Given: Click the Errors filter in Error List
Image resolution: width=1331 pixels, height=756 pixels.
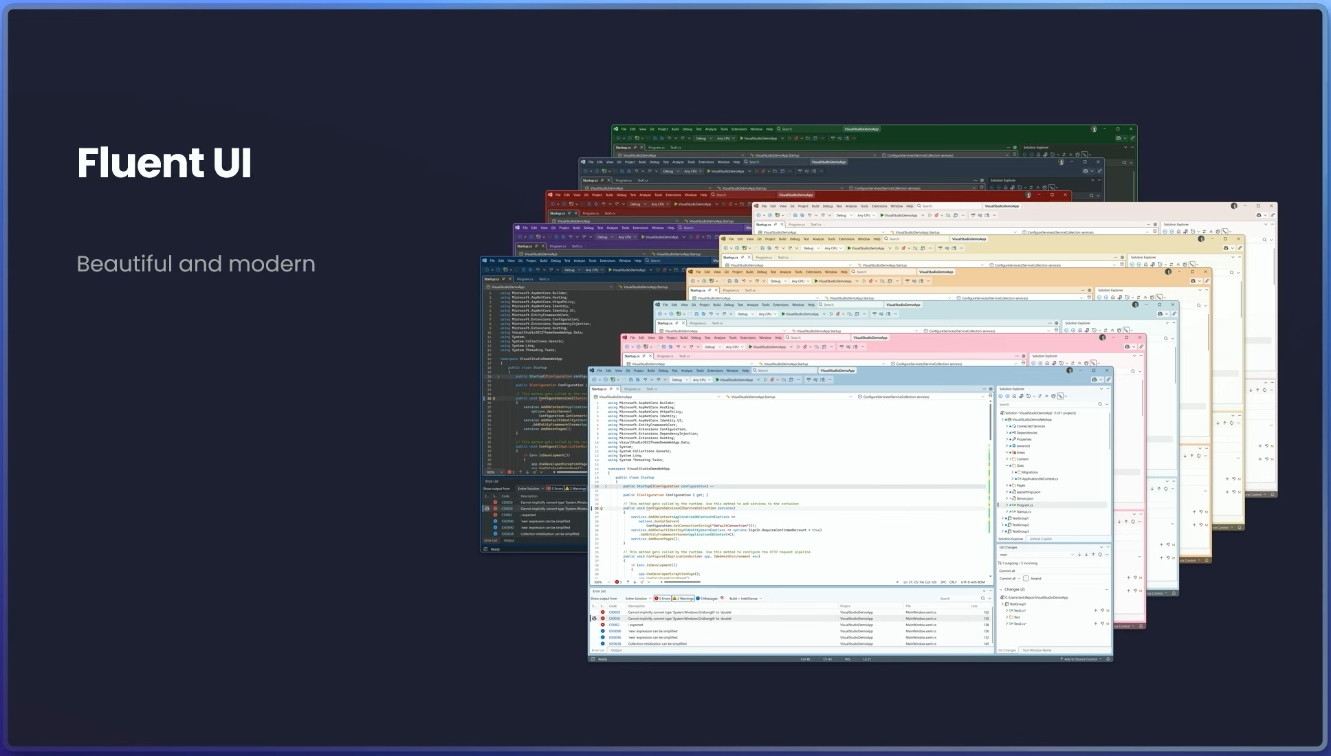Looking at the screenshot, I should pyautogui.click(x=664, y=598).
